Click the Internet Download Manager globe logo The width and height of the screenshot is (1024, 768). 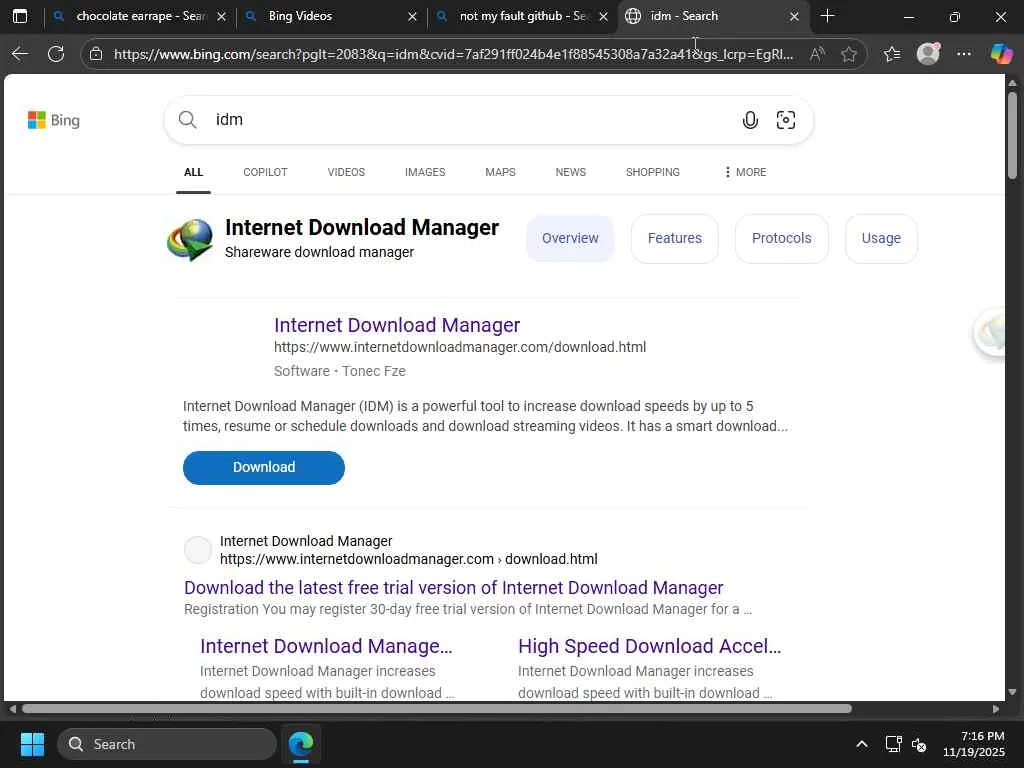coord(190,240)
